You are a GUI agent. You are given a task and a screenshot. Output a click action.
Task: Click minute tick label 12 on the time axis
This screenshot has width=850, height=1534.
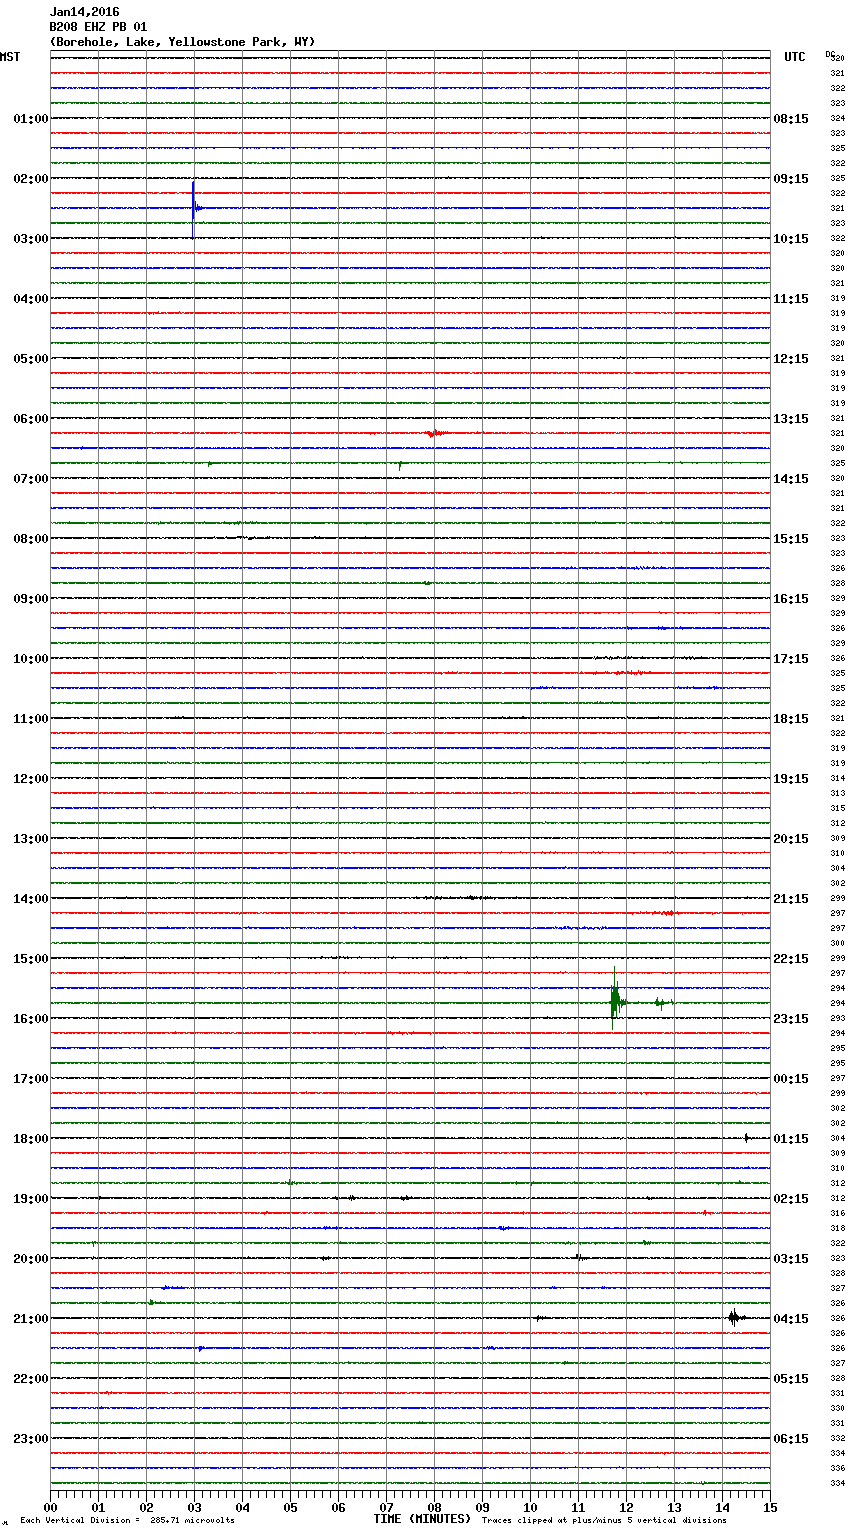tap(626, 1508)
